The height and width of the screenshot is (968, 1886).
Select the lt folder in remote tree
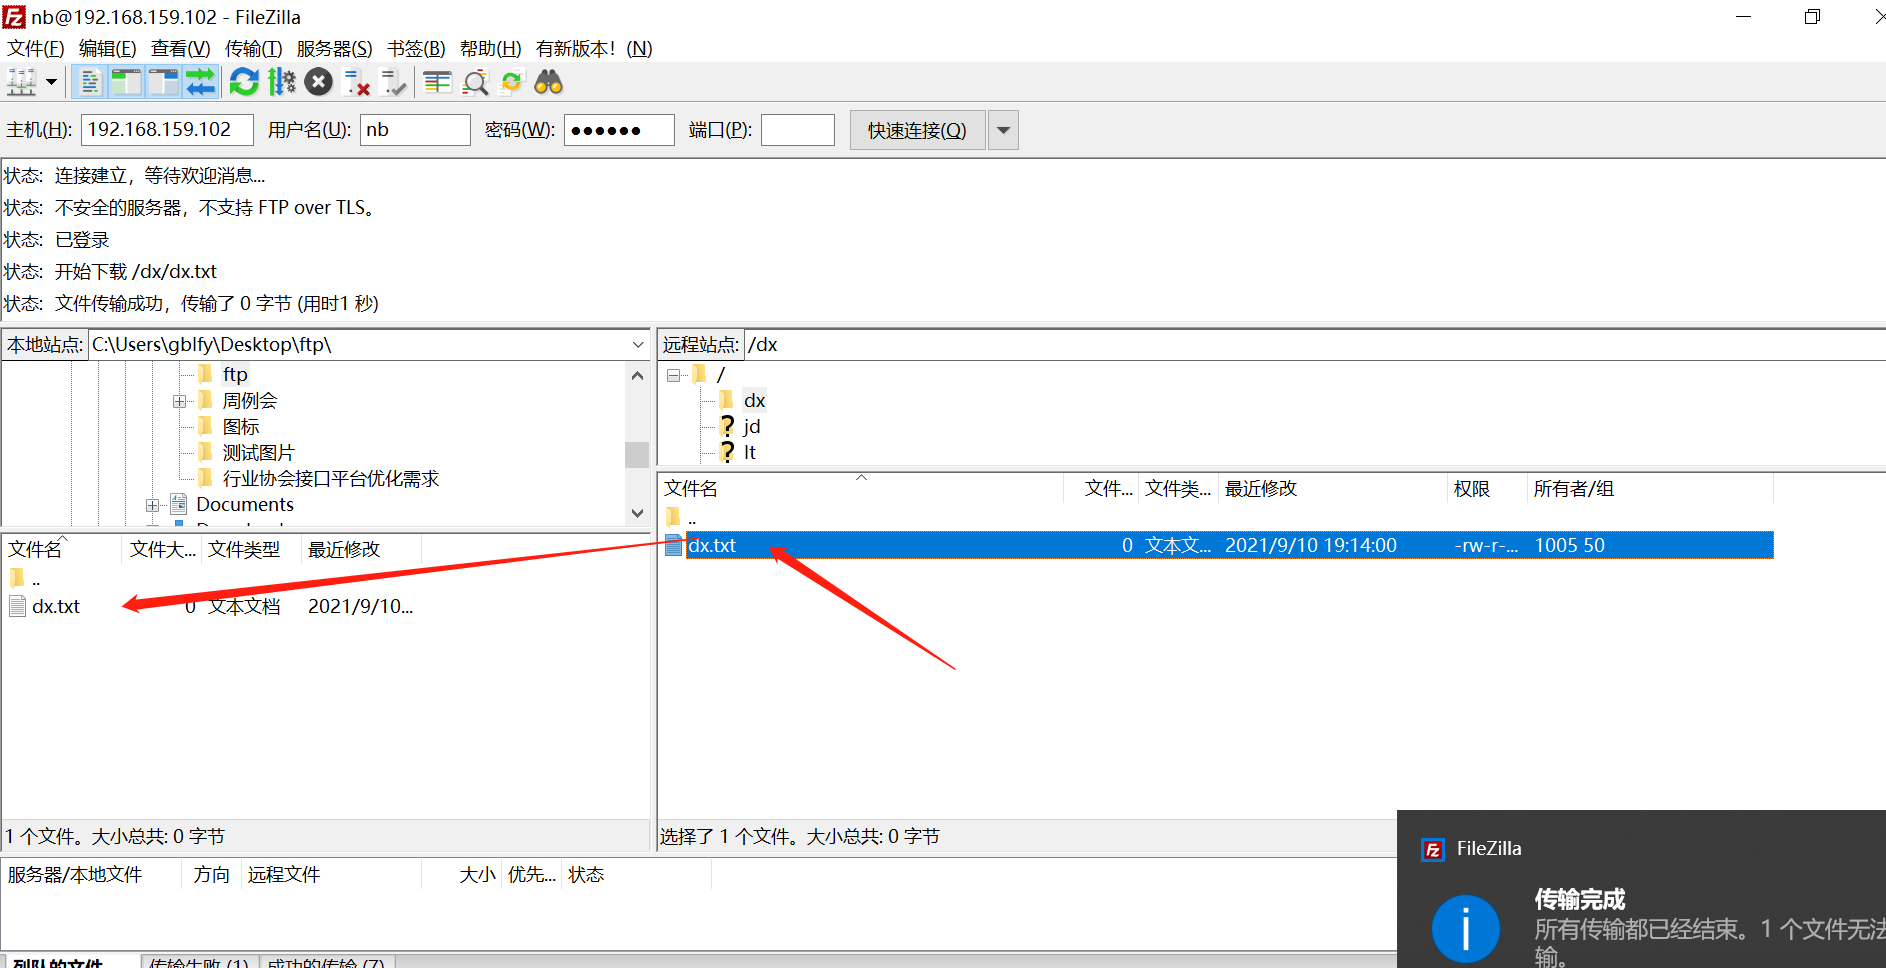point(749,453)
